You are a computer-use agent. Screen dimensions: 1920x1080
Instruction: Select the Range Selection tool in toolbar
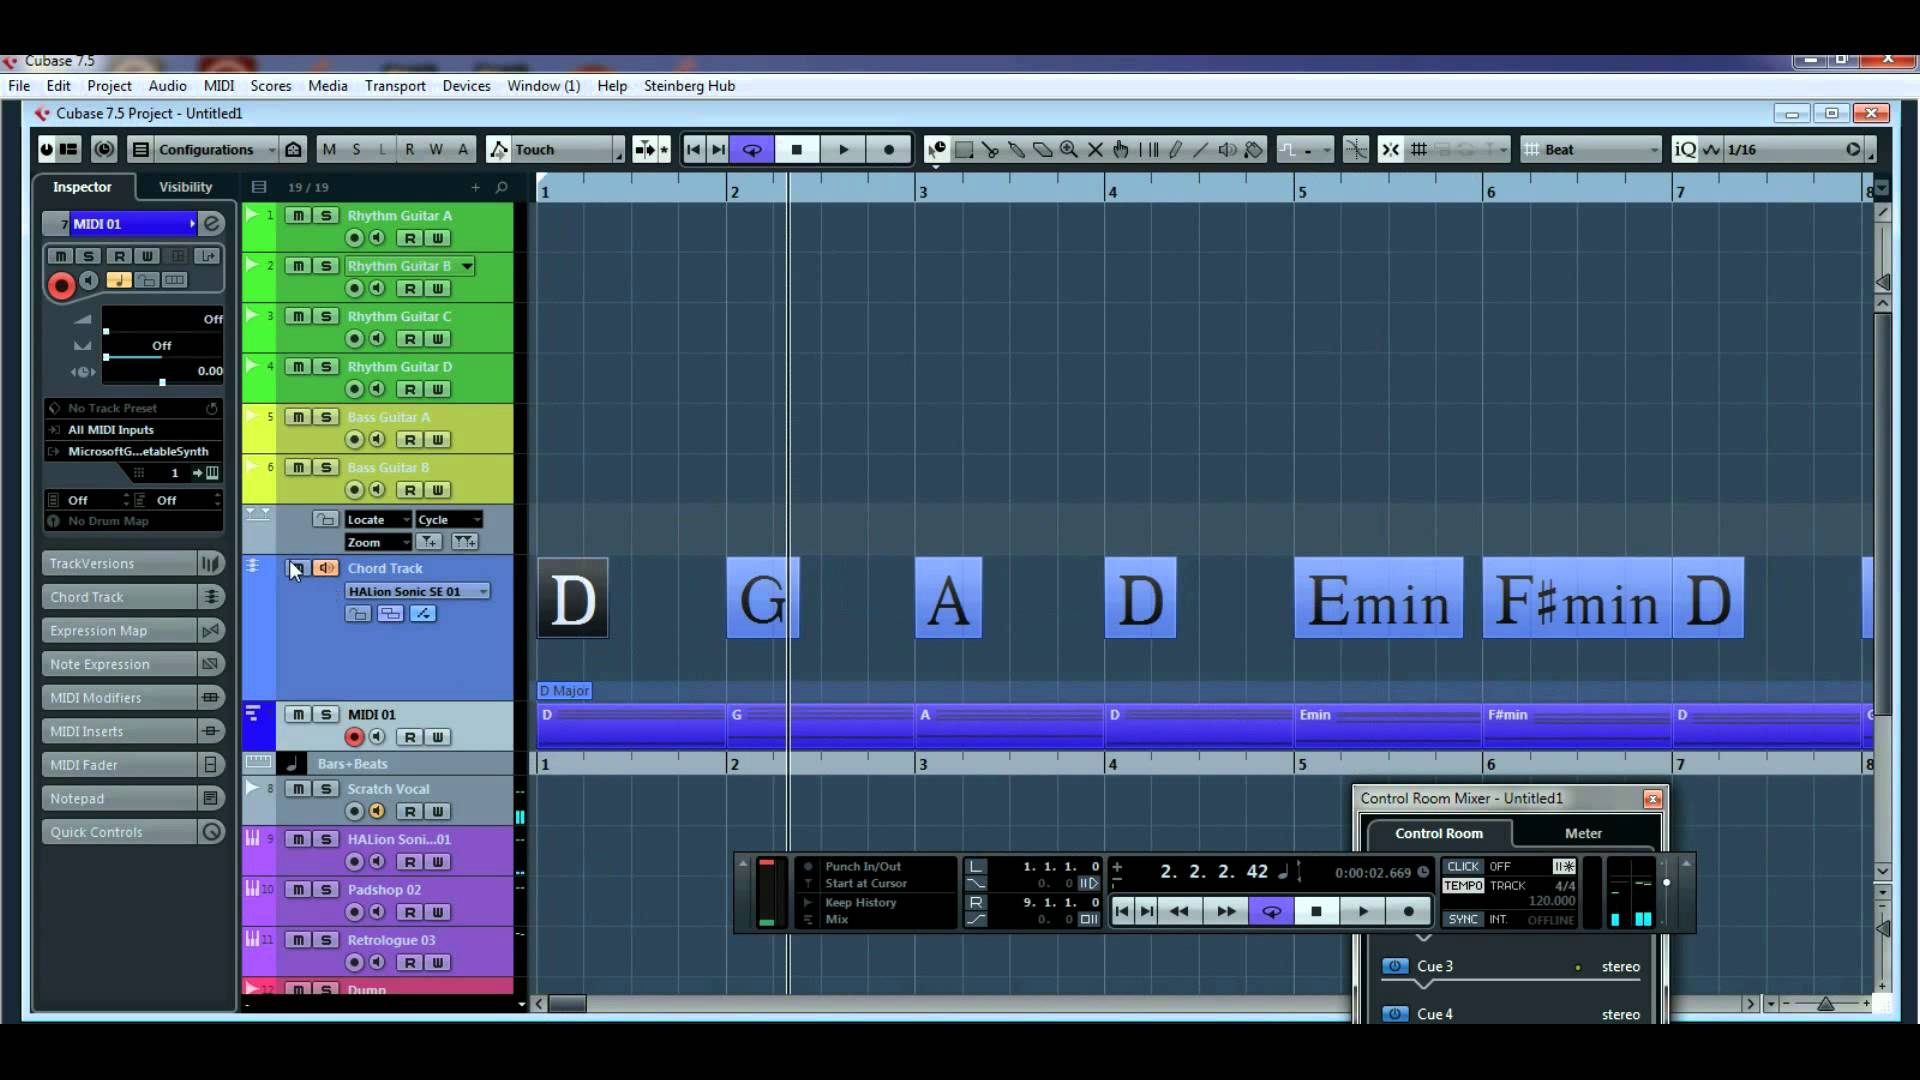point(964,150)
